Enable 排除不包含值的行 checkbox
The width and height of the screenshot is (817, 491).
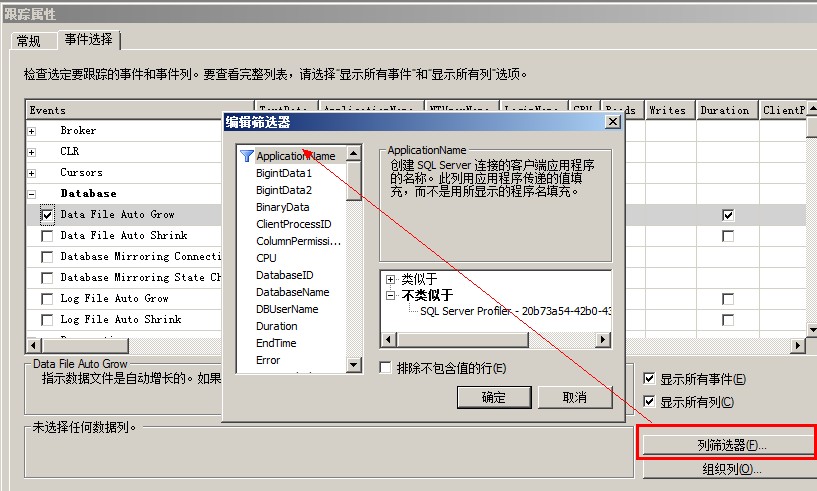click(x=386, y=368)
